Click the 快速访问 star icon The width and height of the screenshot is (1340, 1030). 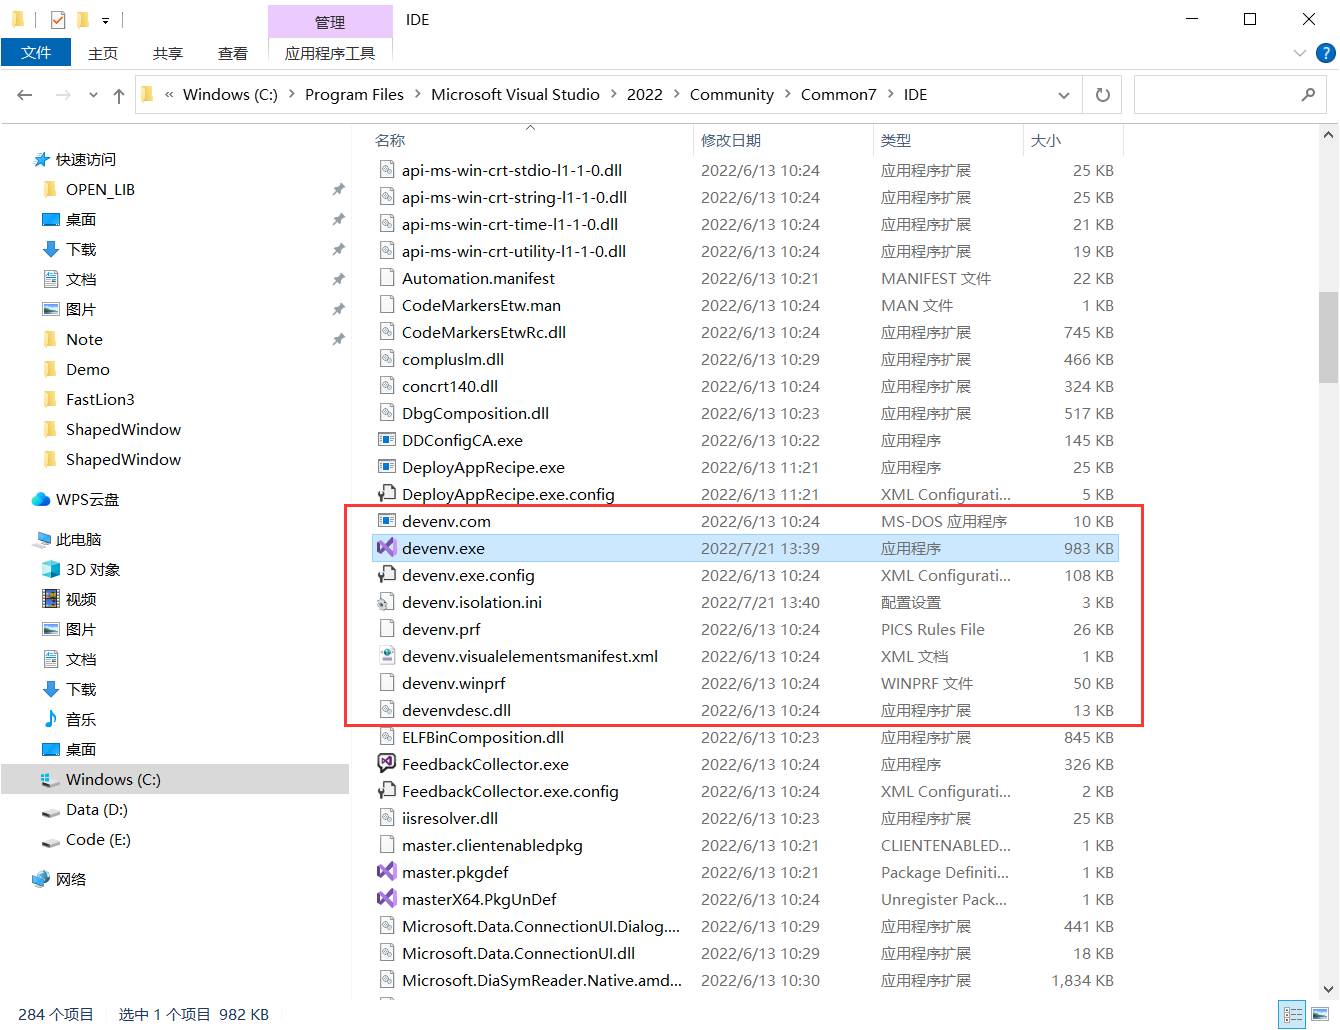41,159
